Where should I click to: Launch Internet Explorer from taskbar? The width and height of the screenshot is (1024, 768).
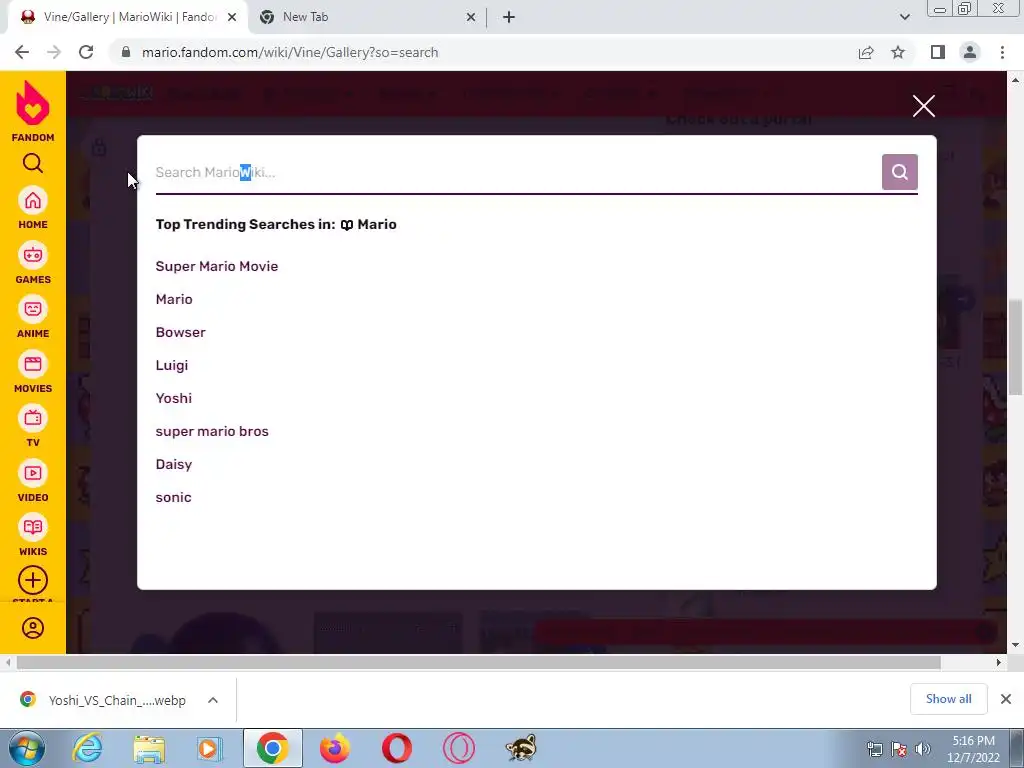[x=87, y=748]
